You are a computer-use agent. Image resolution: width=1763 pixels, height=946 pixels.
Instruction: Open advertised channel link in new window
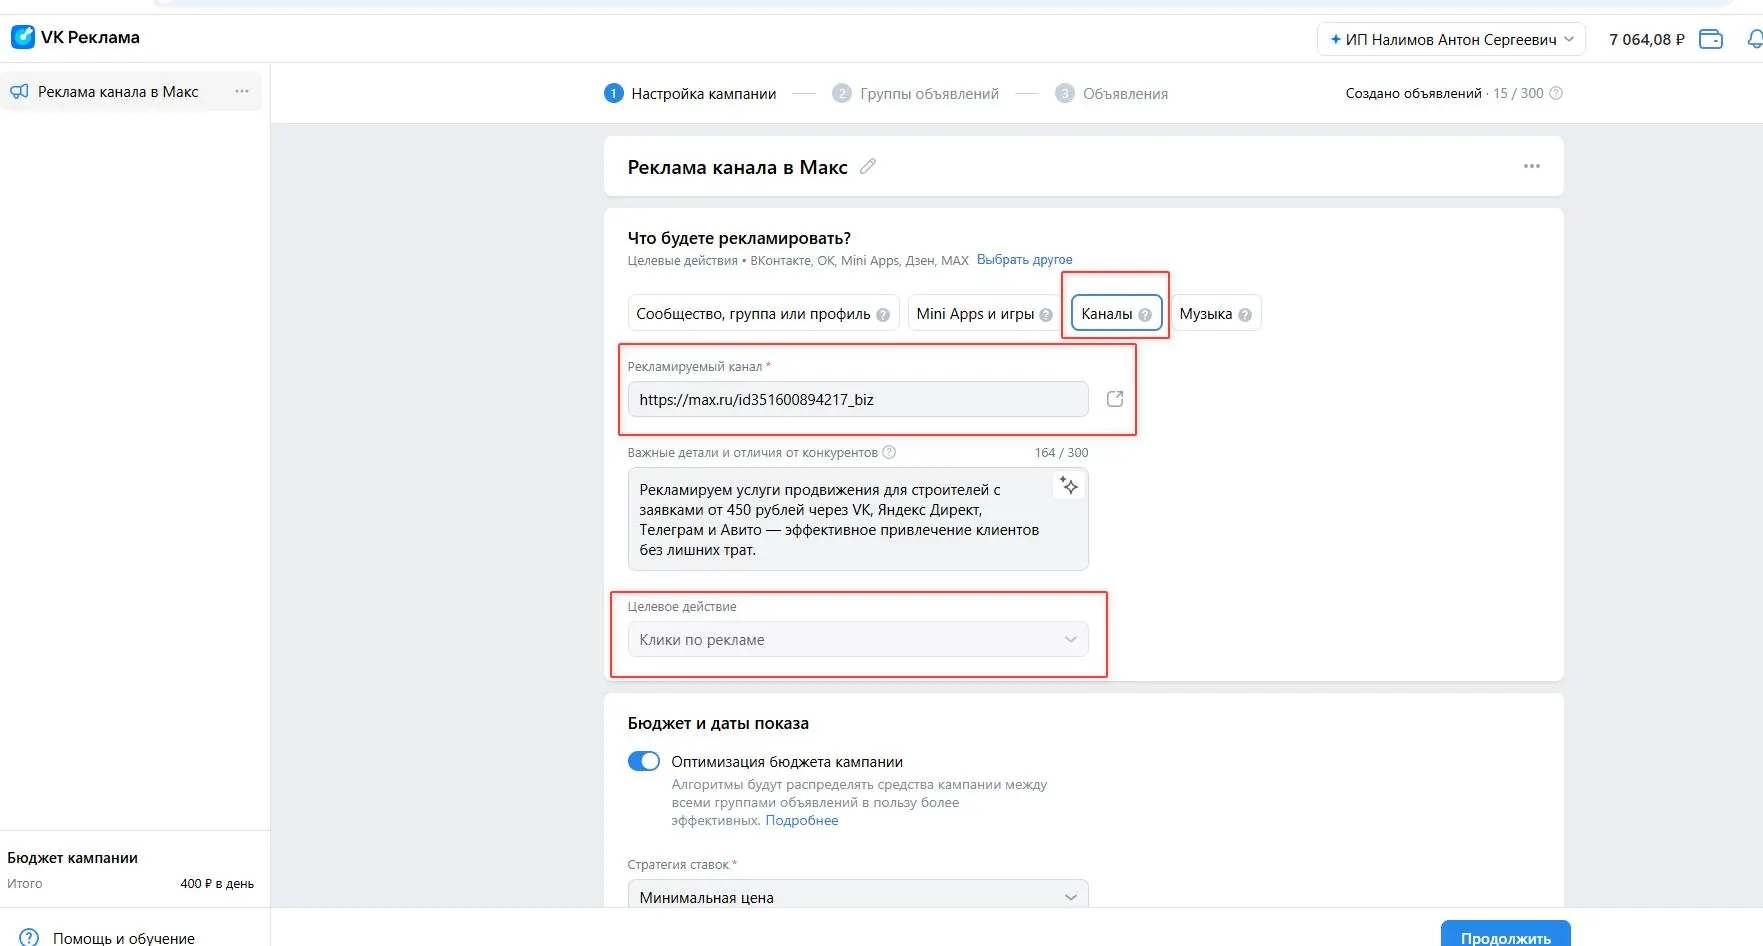tap(1115, 399)
